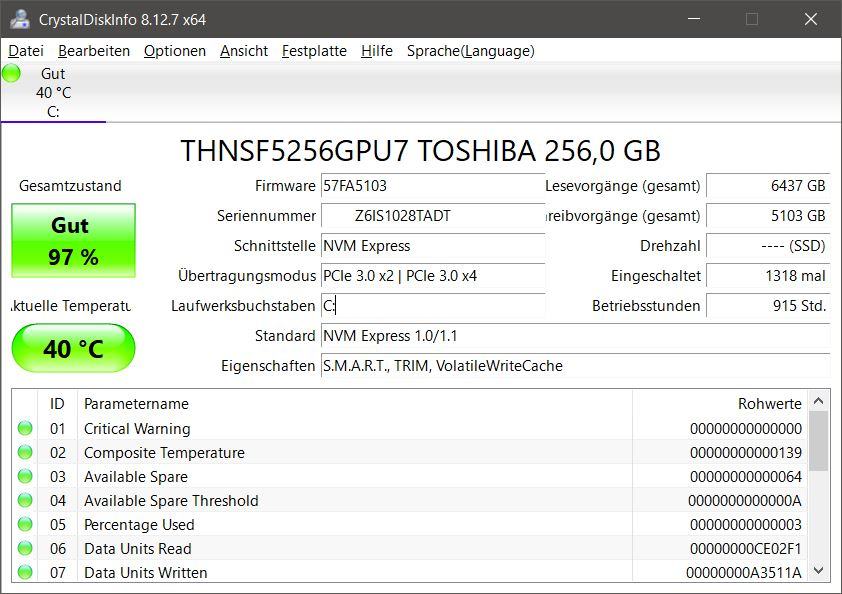
Task: Select the Available Spare Threshold row name
Action: point(171,501)
